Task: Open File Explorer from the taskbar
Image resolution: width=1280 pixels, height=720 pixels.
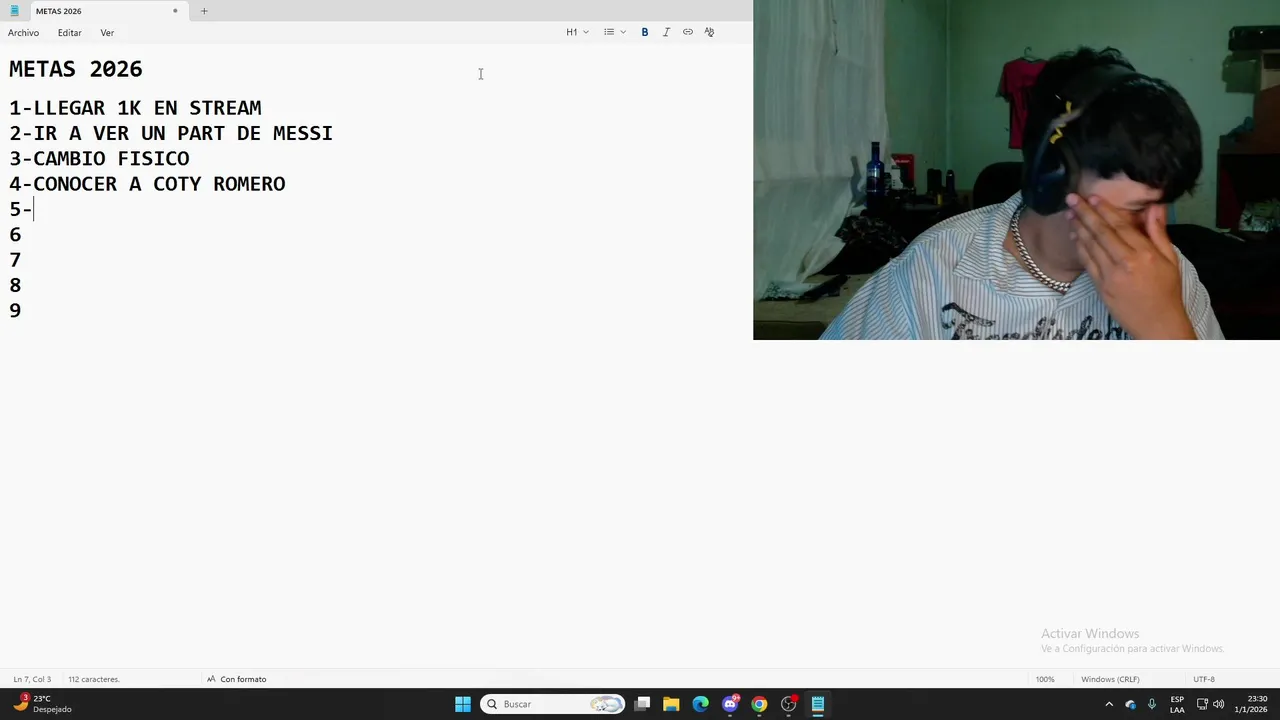Action: click(x=671, y=704)
